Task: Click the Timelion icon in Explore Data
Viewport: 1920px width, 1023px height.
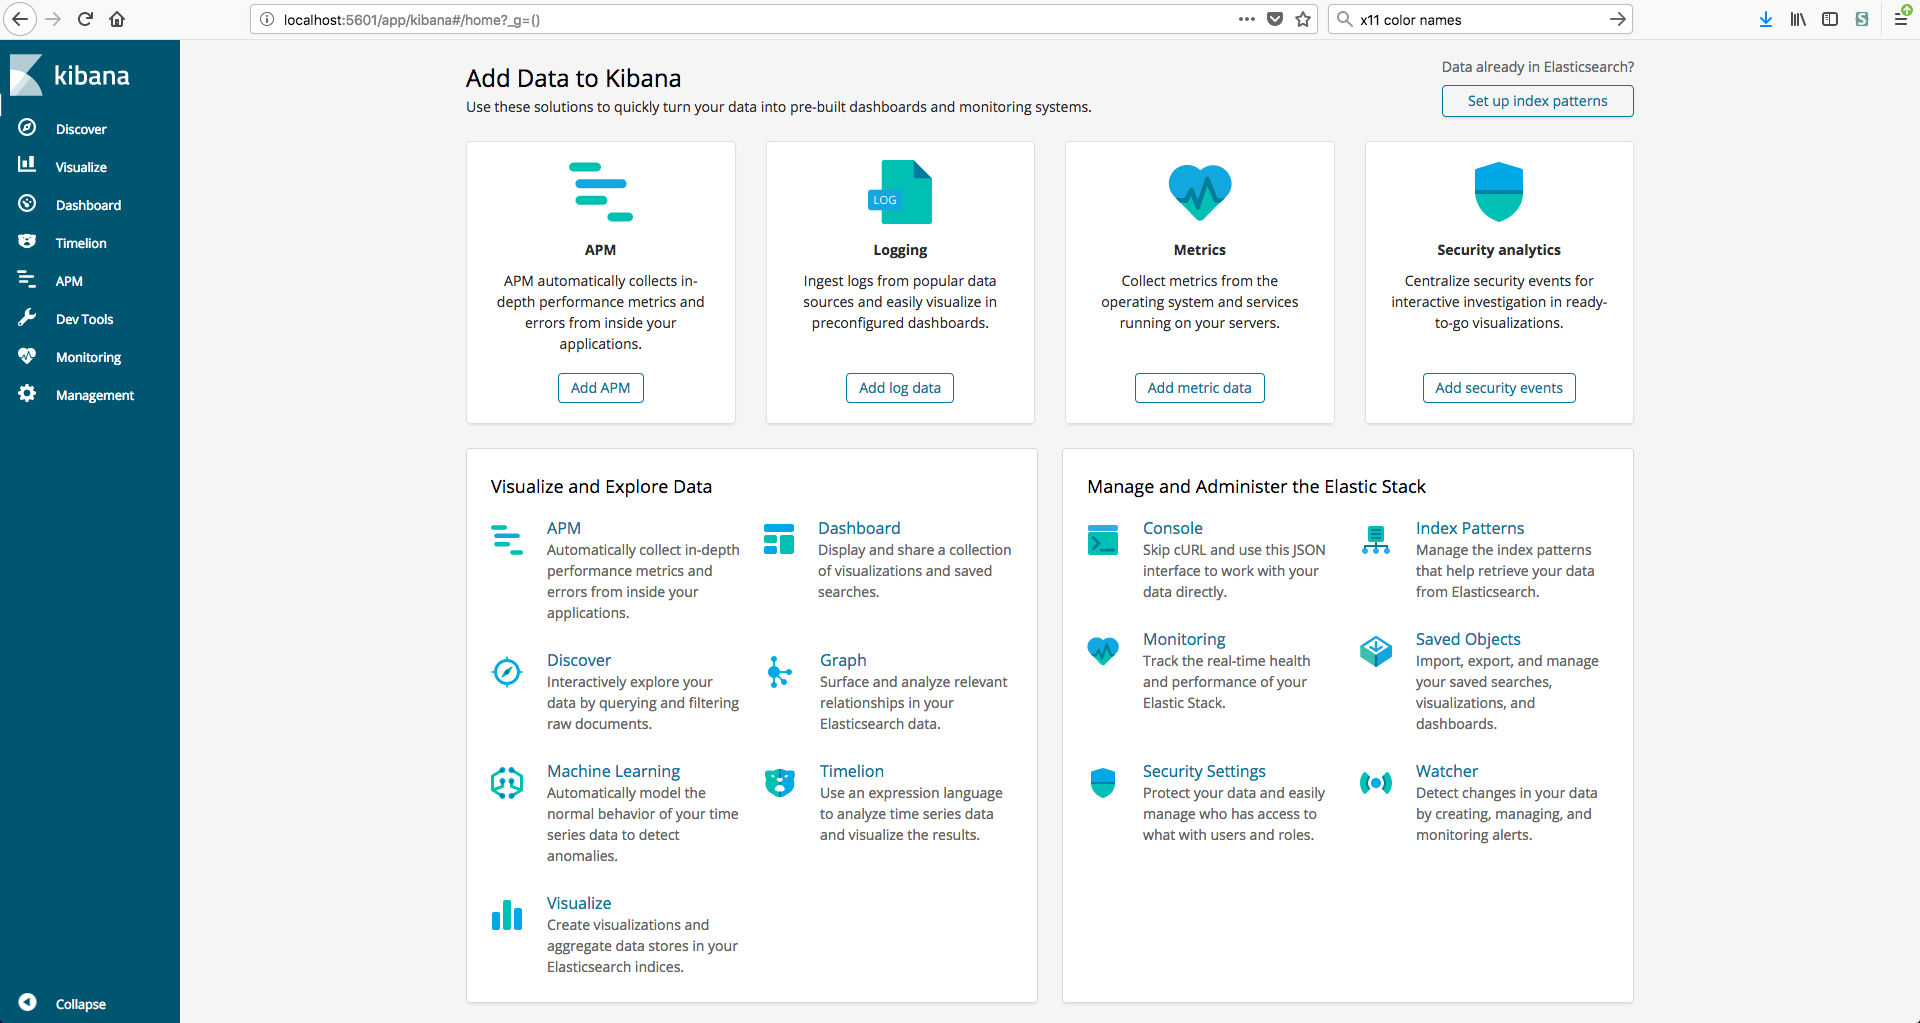Action: coord(780,782)
